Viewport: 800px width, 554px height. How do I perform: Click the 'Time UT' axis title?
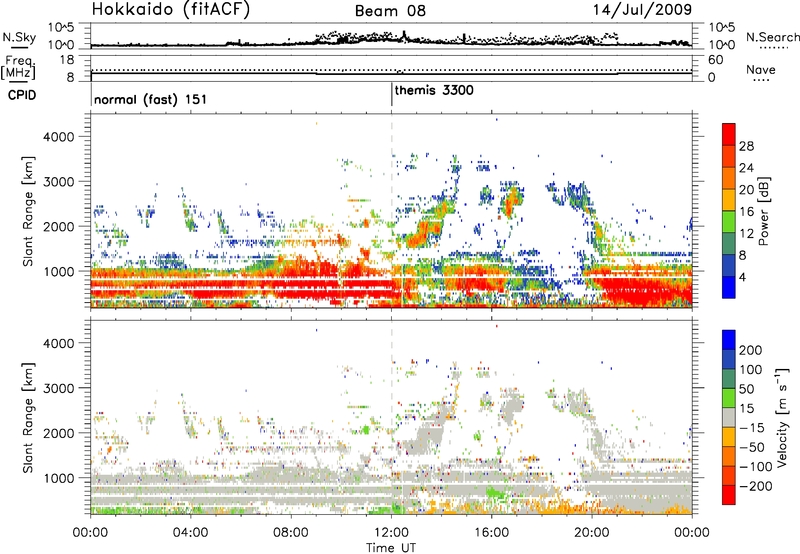click(391, 548)
